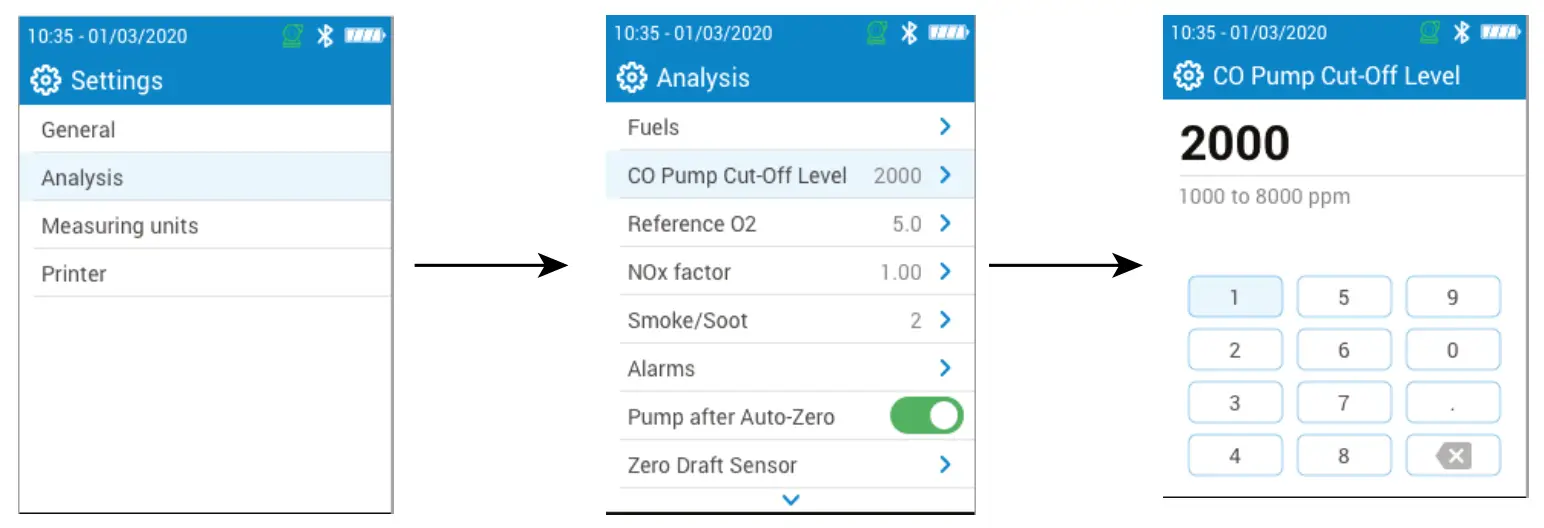This screenshot has width=1544, height=528.
Task: Click Bluetooth icon in Settings screen status bar
Action: pos(324,37)
